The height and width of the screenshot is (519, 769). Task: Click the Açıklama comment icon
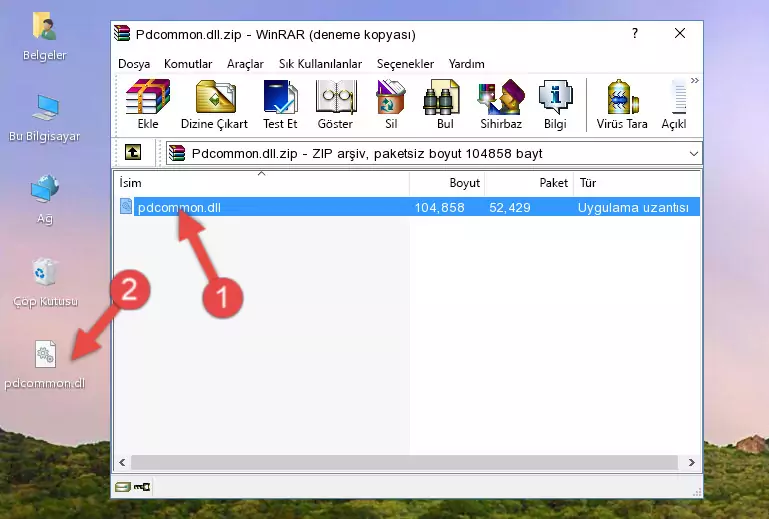tap(674, 104)
